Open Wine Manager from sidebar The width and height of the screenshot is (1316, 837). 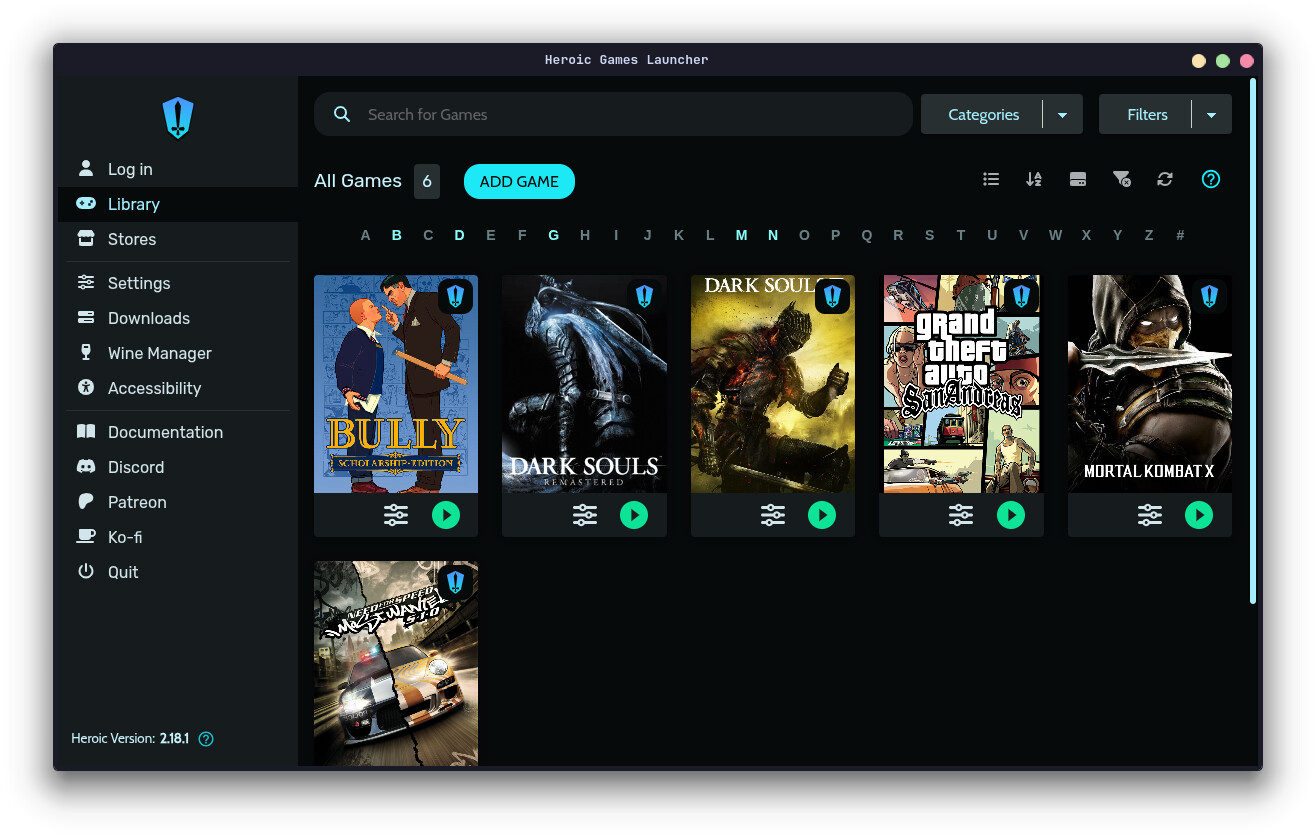click(159, 353)
